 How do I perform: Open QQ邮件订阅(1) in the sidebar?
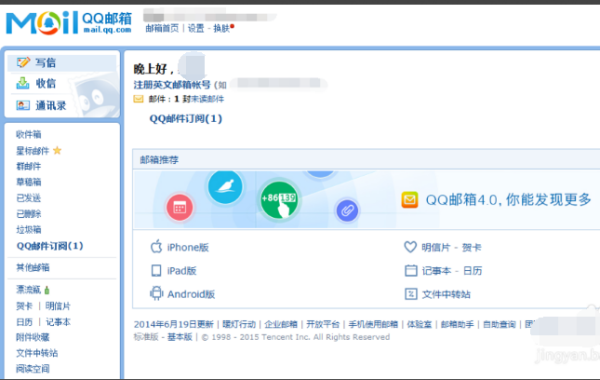point(50,246)
